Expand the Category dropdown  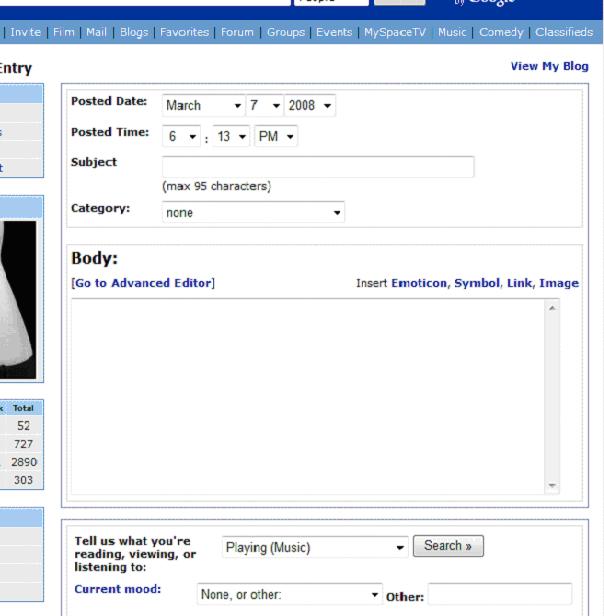point(253,213)
